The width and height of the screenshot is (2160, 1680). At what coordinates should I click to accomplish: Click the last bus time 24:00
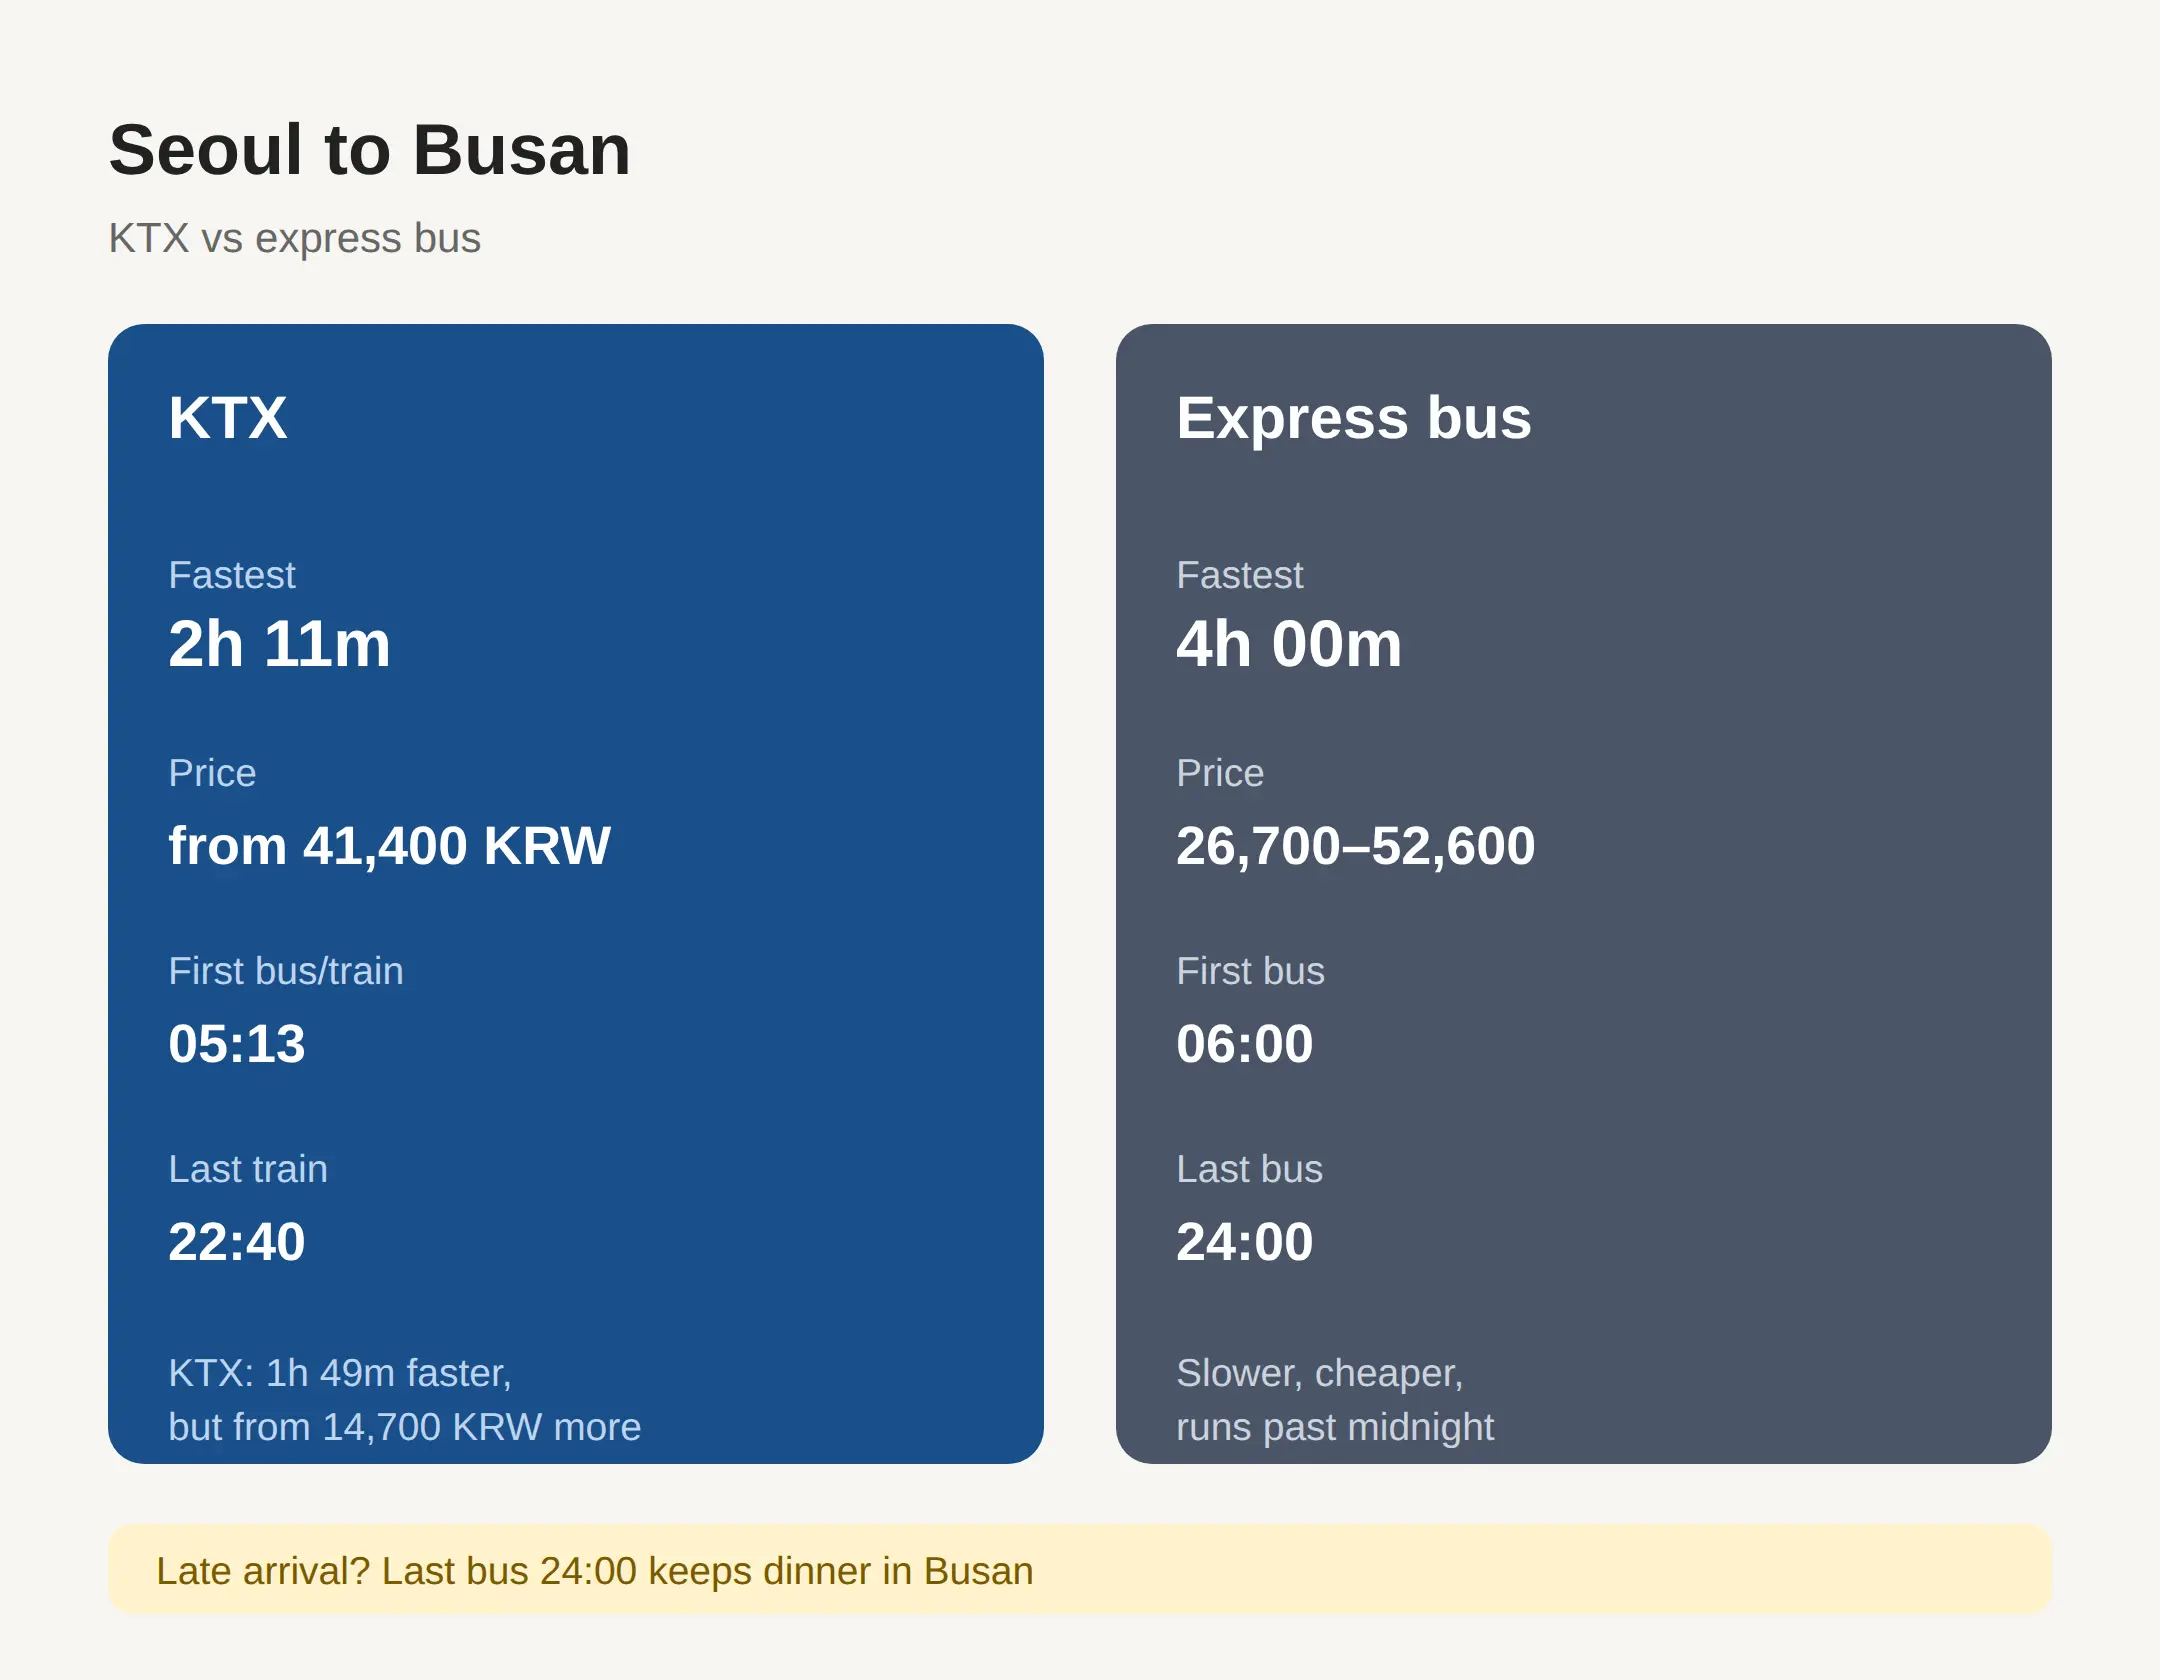click(x=1245, y=1242)
